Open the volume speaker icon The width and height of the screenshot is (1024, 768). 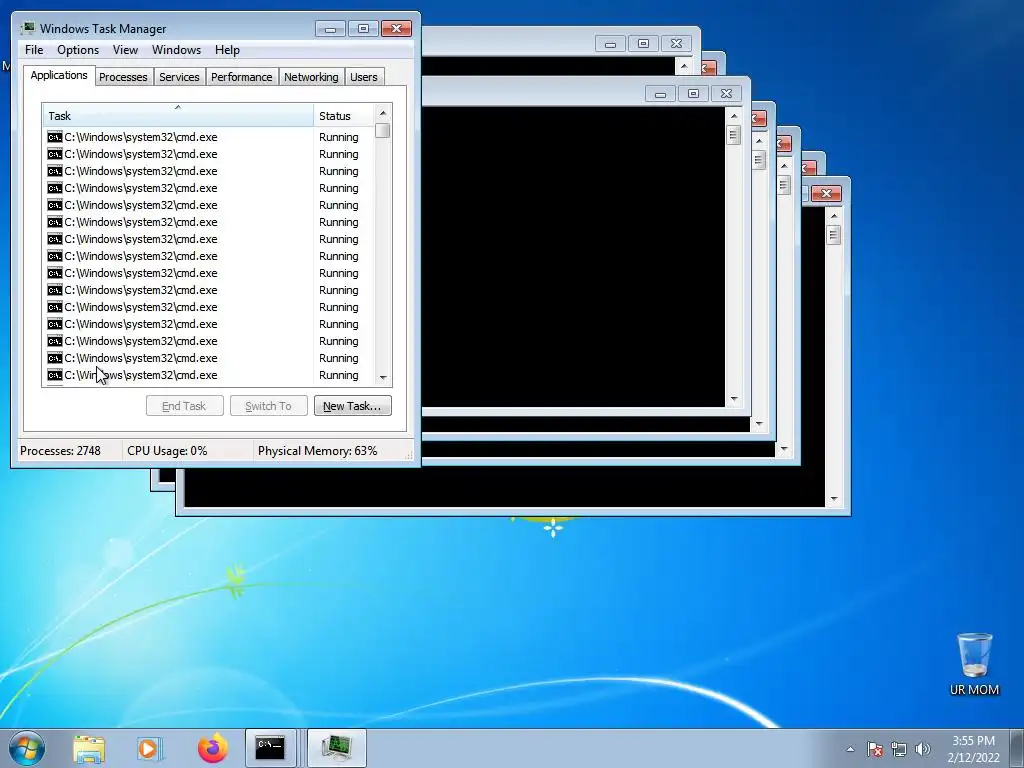pyautogui.click(x=923, y=749)
